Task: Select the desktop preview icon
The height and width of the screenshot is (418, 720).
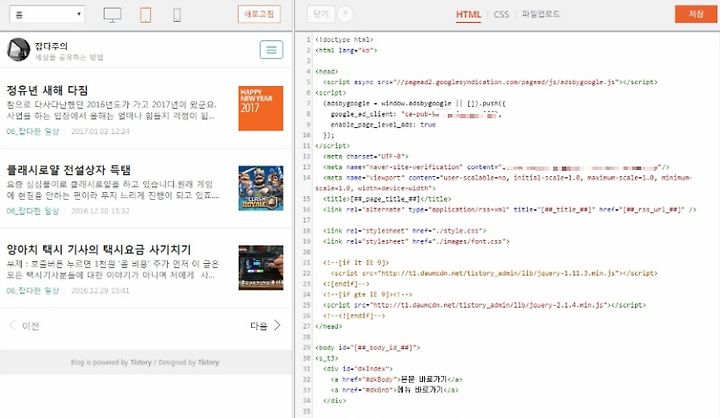Action: [x=112, y=15]
